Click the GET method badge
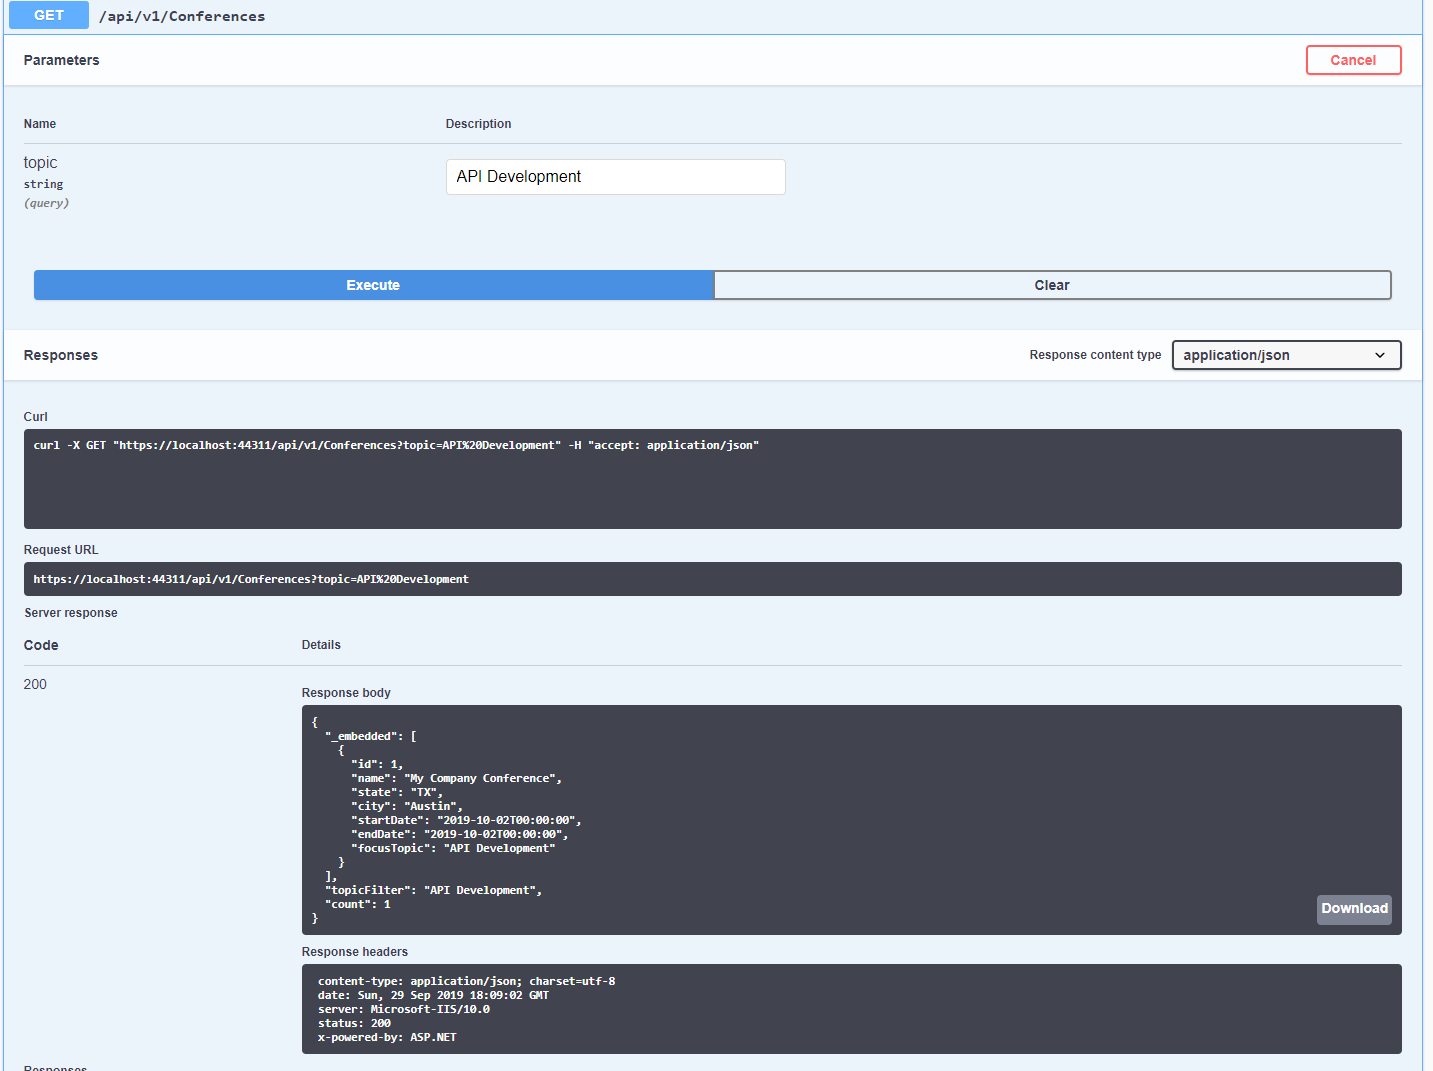1433x1071 pixels. click(x=49, y=15)
